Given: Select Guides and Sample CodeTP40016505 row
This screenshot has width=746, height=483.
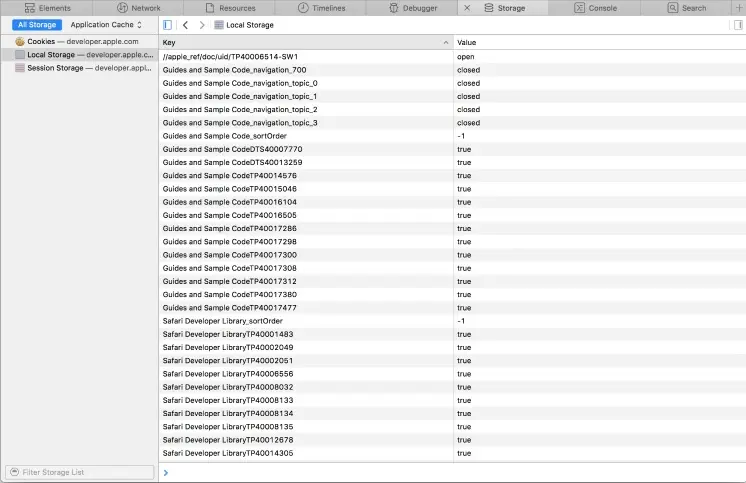Looking at the screenshot, I should [452, 216].
